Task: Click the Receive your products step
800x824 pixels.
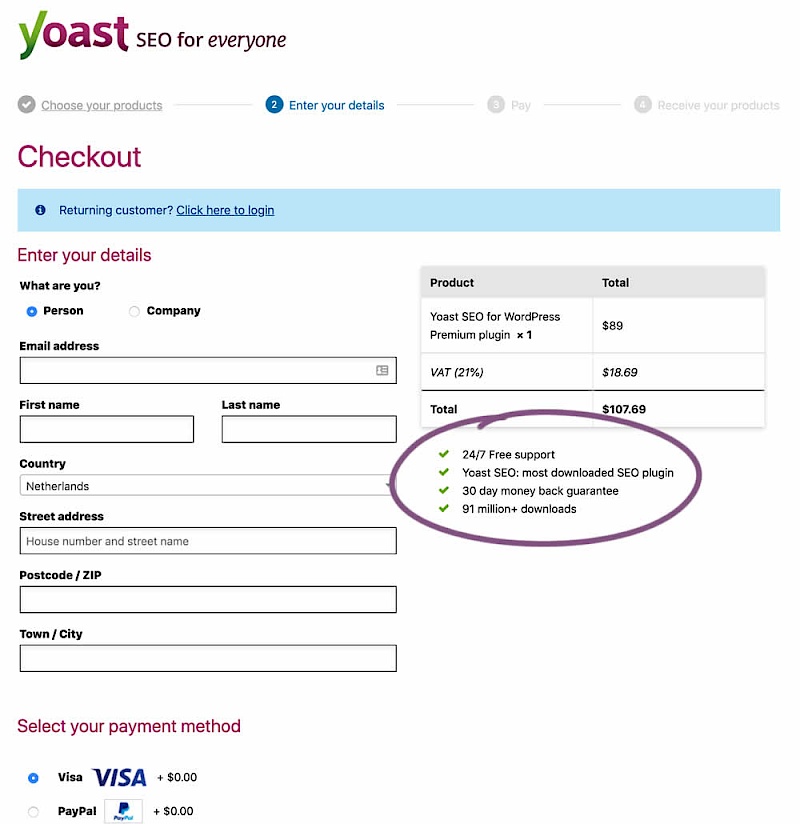Action: 718,105
